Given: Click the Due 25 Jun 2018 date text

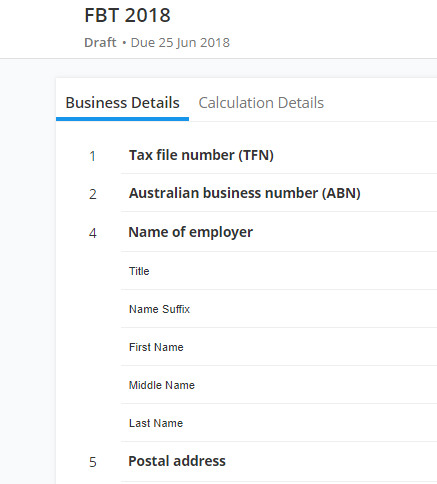Looking at the screenshot, I should click(x=180, y=43).
